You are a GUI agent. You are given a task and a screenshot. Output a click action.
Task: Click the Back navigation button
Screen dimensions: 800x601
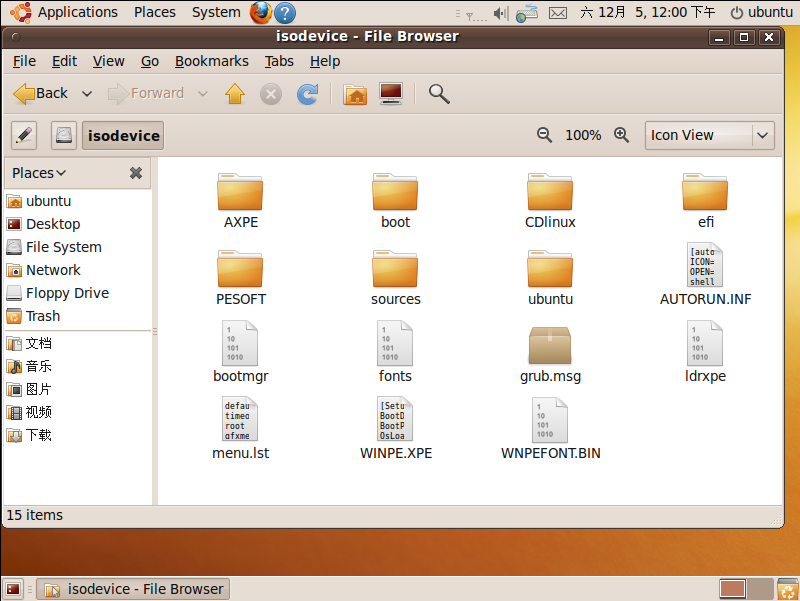coord(41,94)
